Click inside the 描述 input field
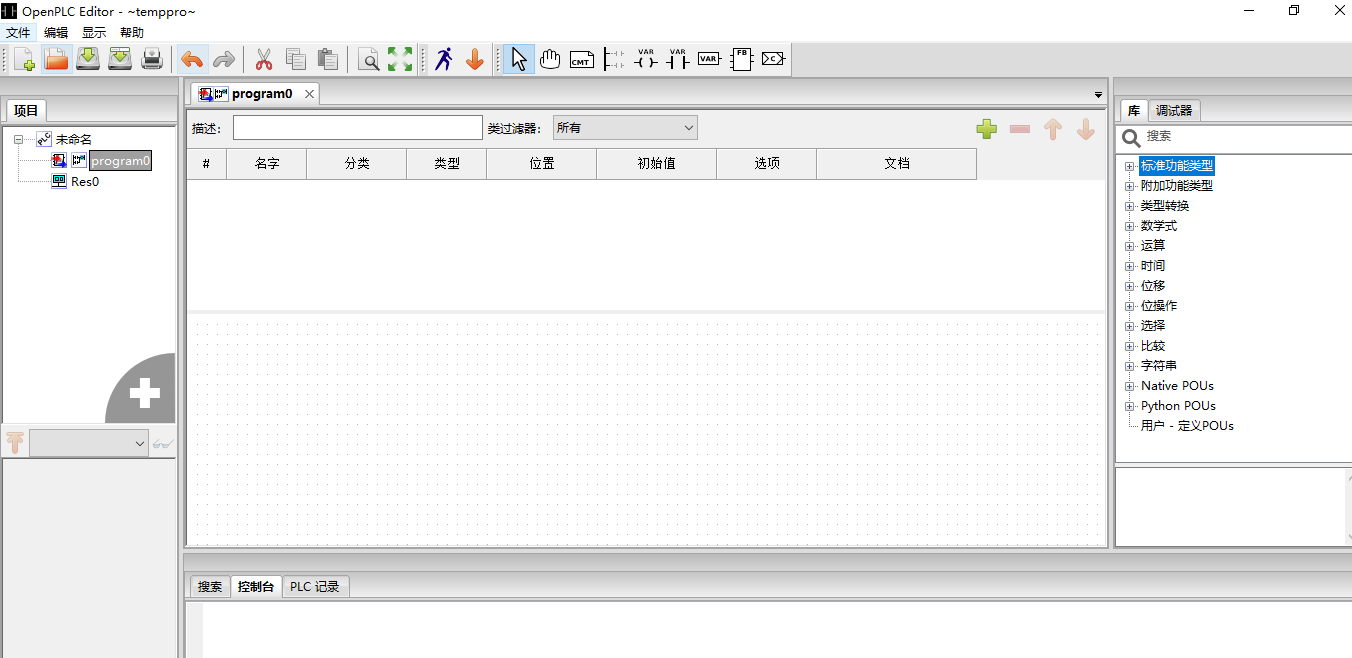Viewport: 1352px width, 658px height. (357, 127)
